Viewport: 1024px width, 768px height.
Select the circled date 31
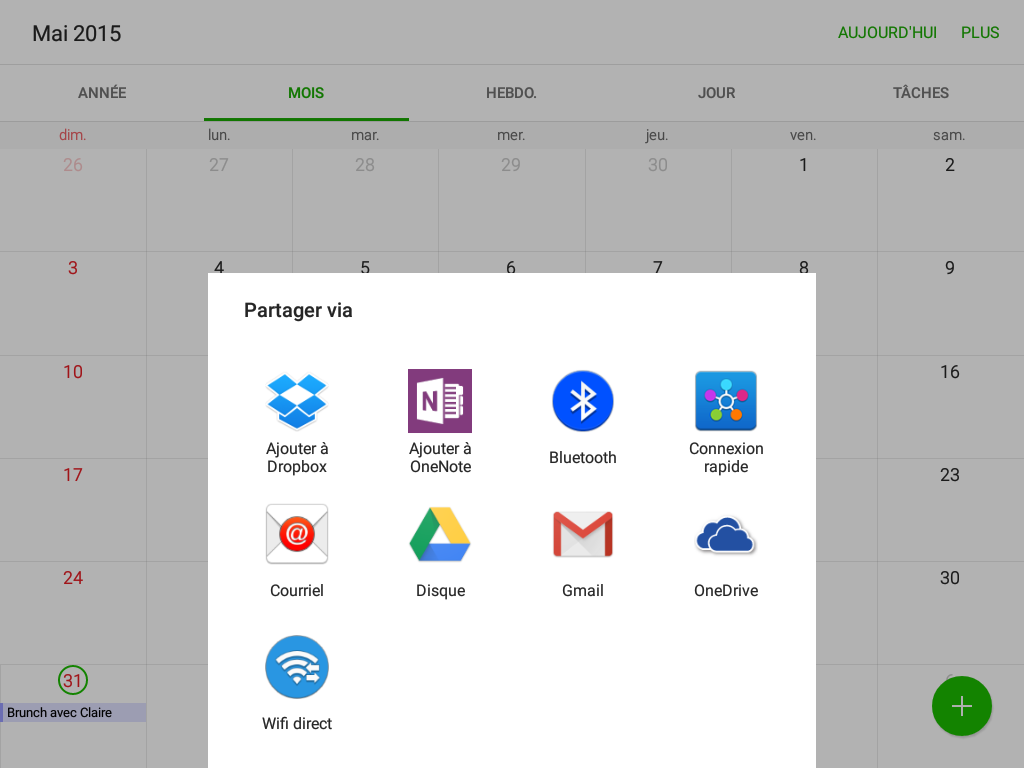[72, 680]
